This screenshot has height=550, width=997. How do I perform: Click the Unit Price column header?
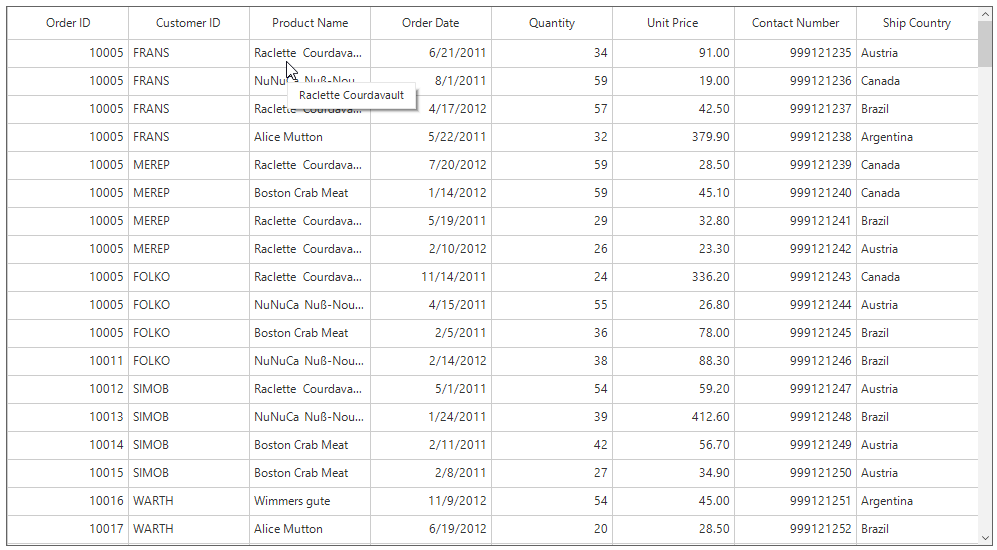[673, 23]
